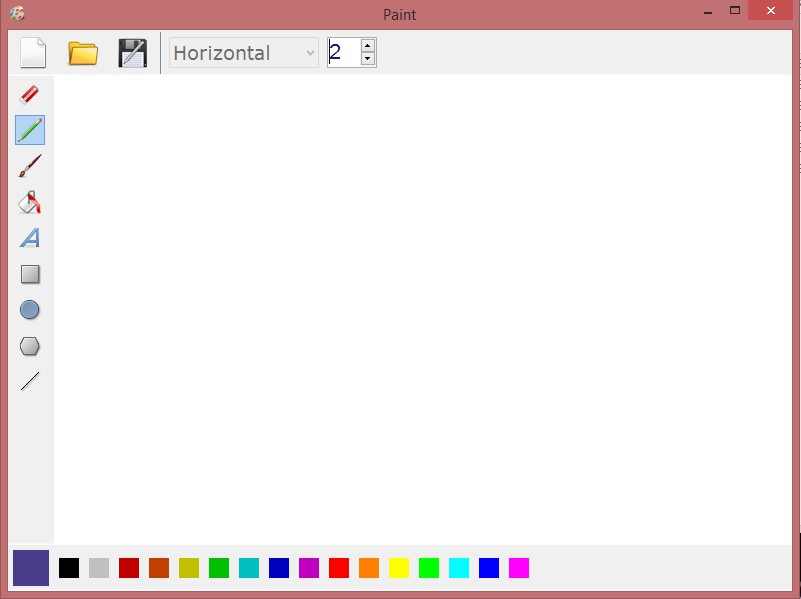Select the Line tool
801x599 pixels.
(30, 381)
